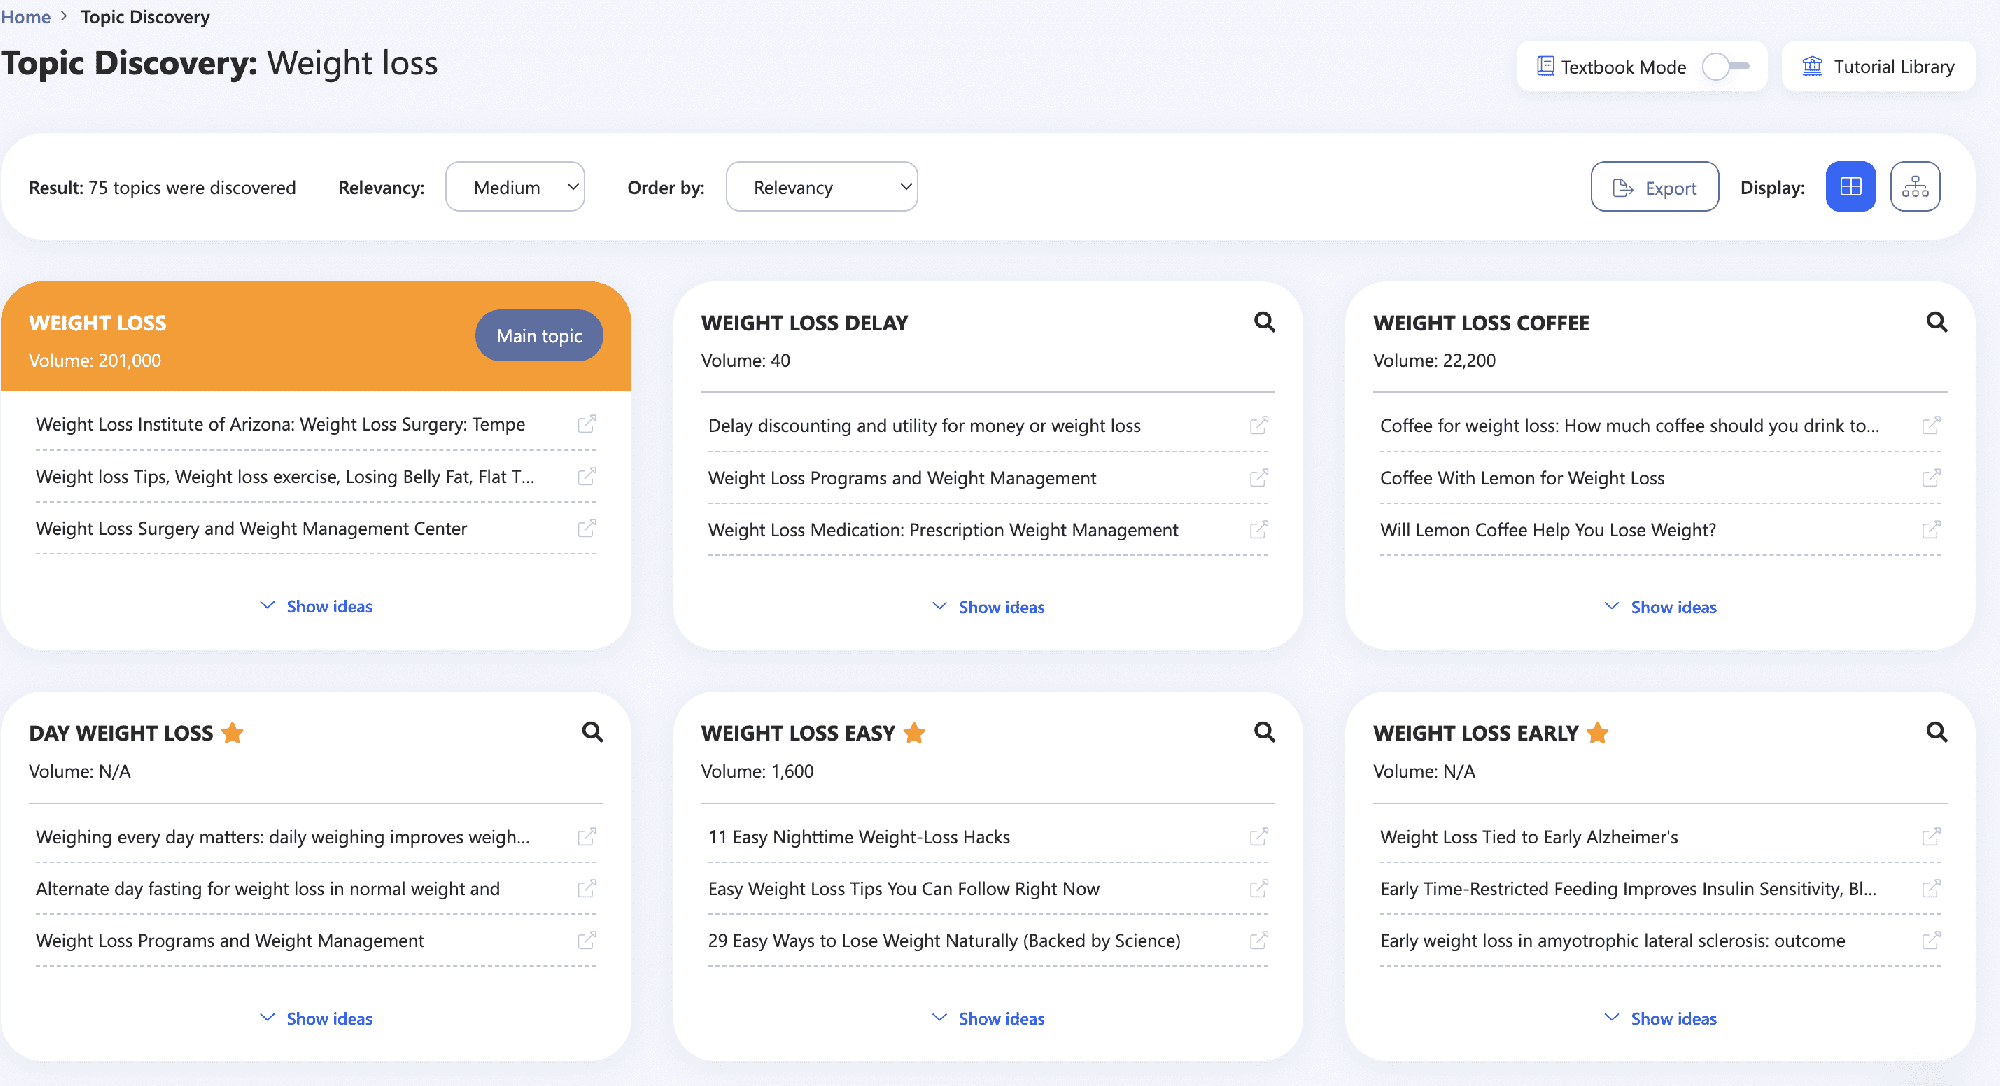The width and height of the screenshot is (2000, 1086).
Task: Open Easy Weight Loss Tips headline
Action: (904, 889)
